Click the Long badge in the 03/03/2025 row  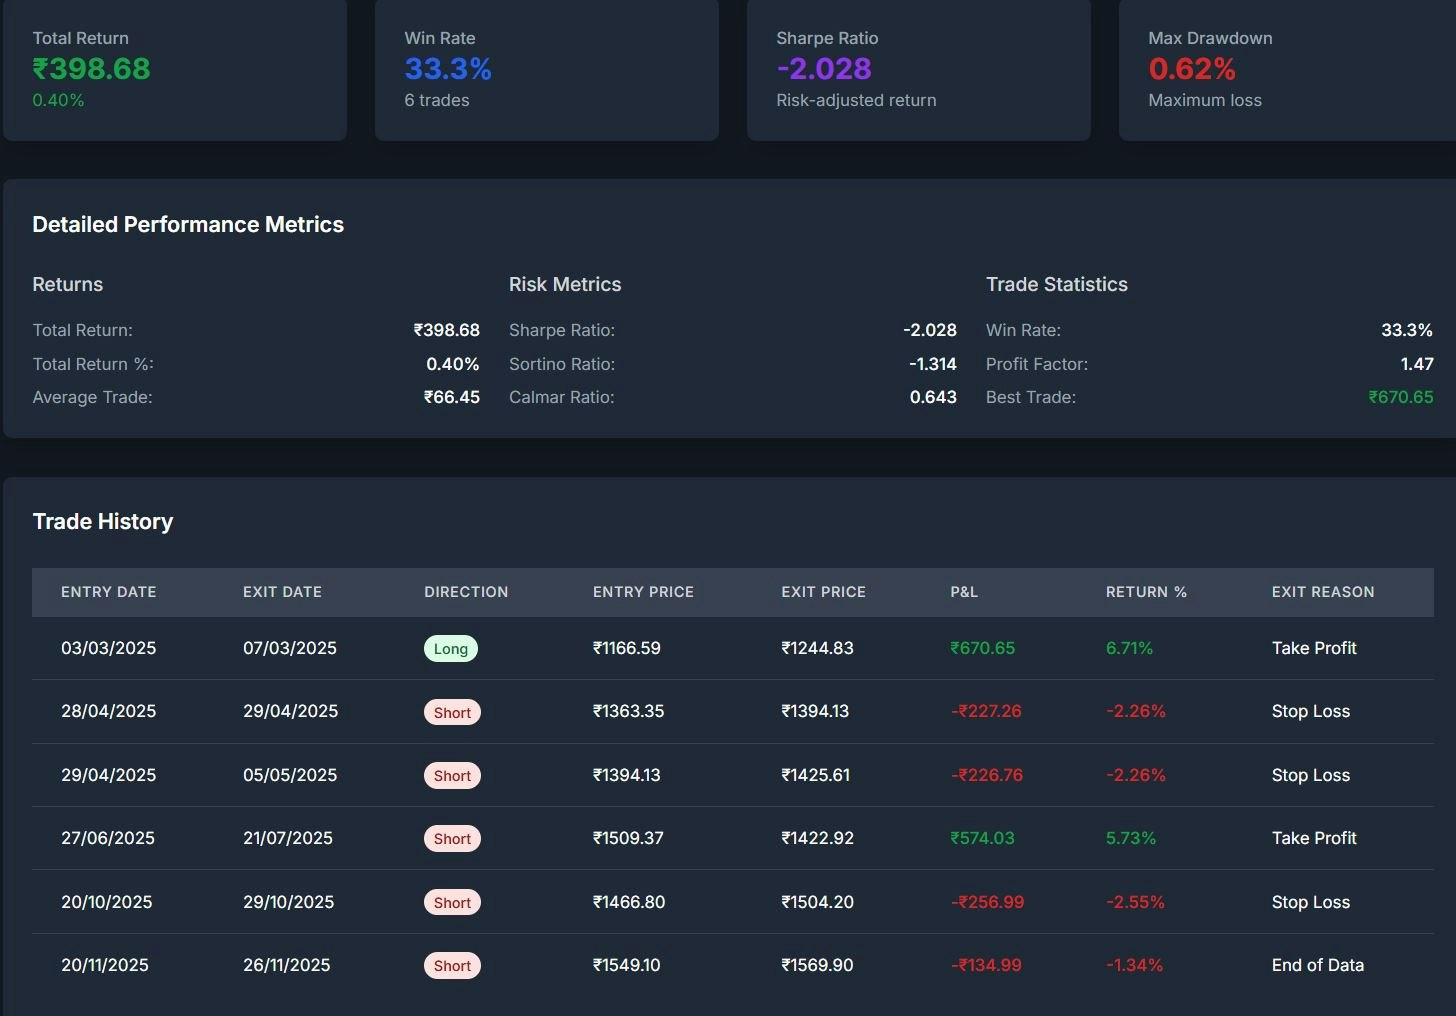click(x=451, y=649)
